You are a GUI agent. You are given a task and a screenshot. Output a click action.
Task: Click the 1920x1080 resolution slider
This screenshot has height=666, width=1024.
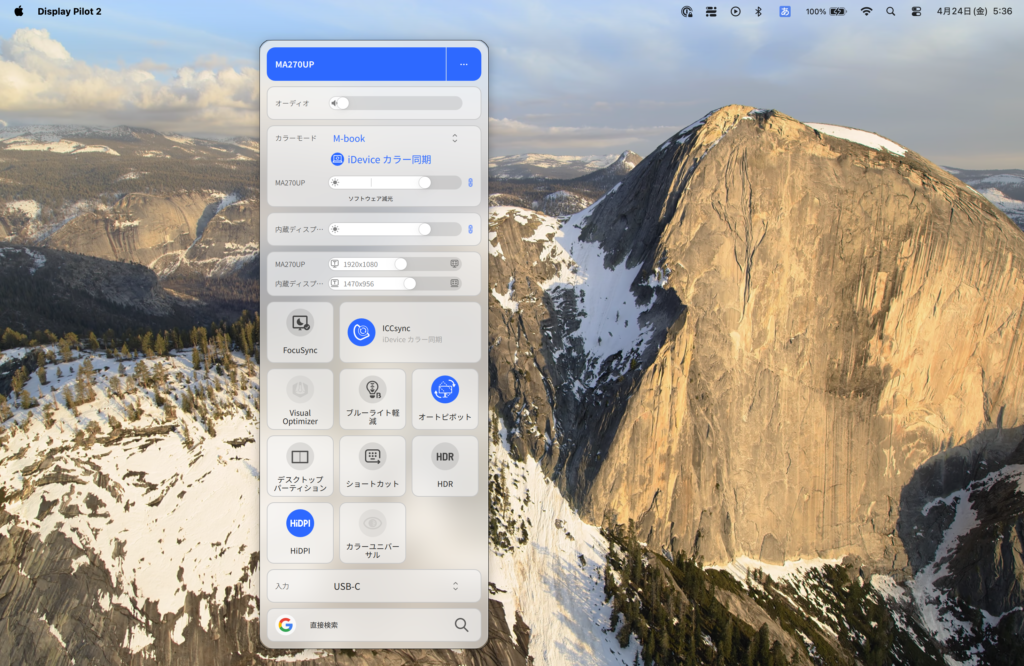click(x=396, y=264)
